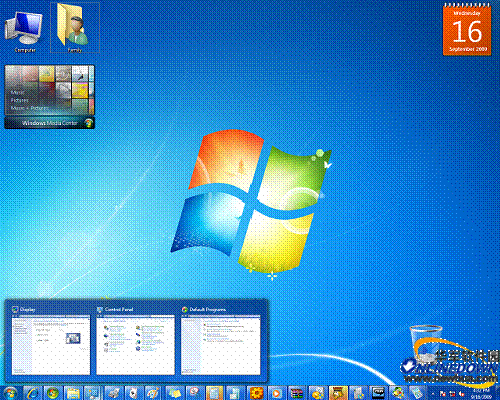Image resolution: width=500 pixels, height=400 pixels.
Task: Open the Computer desktop icon
Action: coord(24,32)
